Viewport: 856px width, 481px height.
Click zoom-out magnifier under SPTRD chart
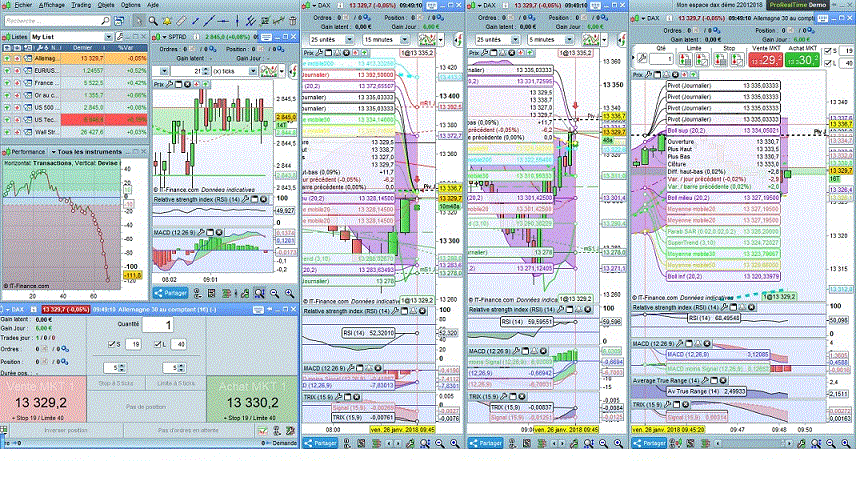pos(275,294)
